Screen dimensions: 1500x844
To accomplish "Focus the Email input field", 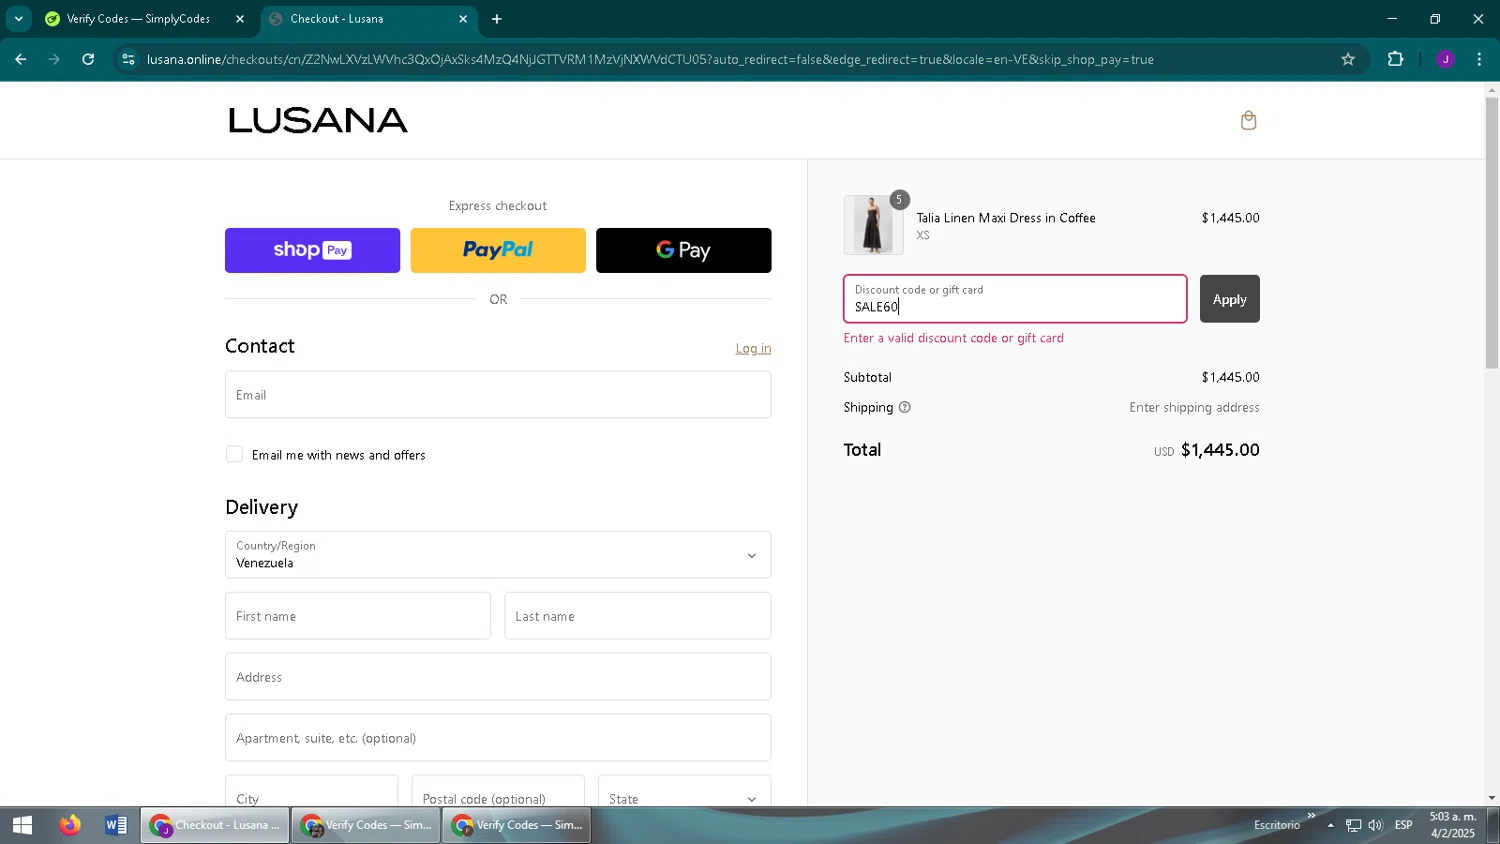I will pos(498,395).
